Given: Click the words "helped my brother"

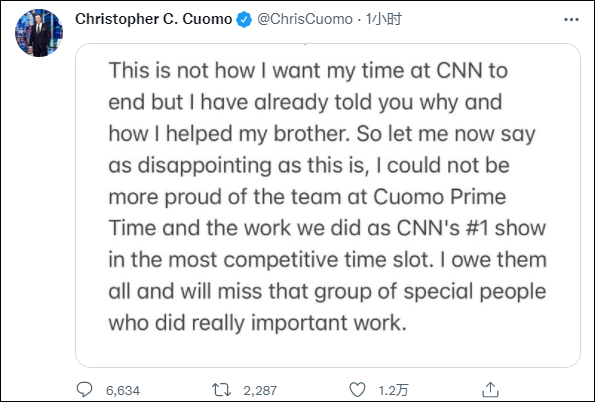Looking at the screenshot, I should point(257,134).
